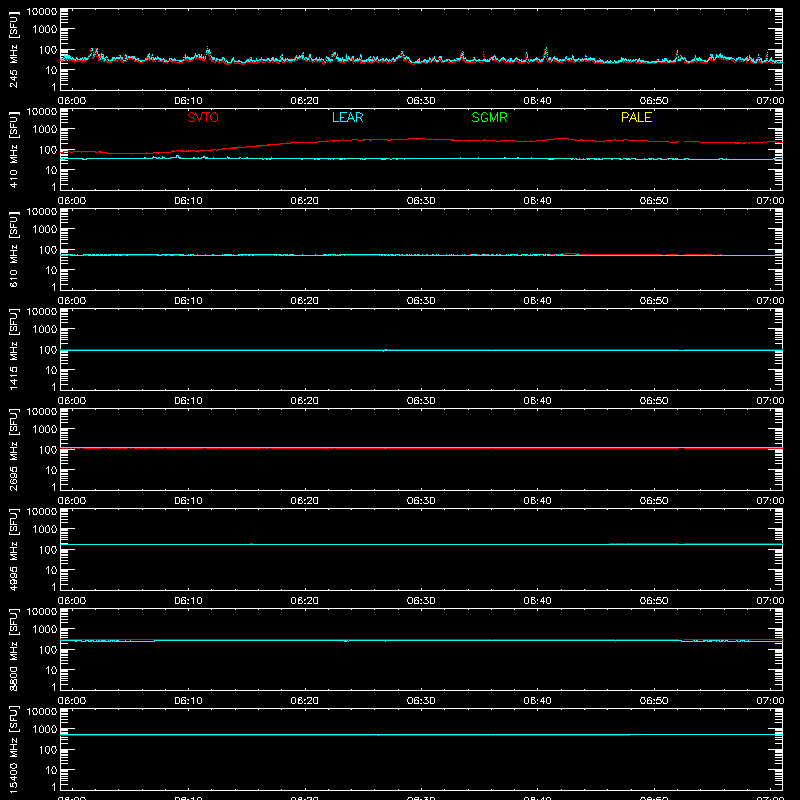800x800 pixels.
Task: Select the 410 MHz [SFU] axis title
Action: click(13, 149)
